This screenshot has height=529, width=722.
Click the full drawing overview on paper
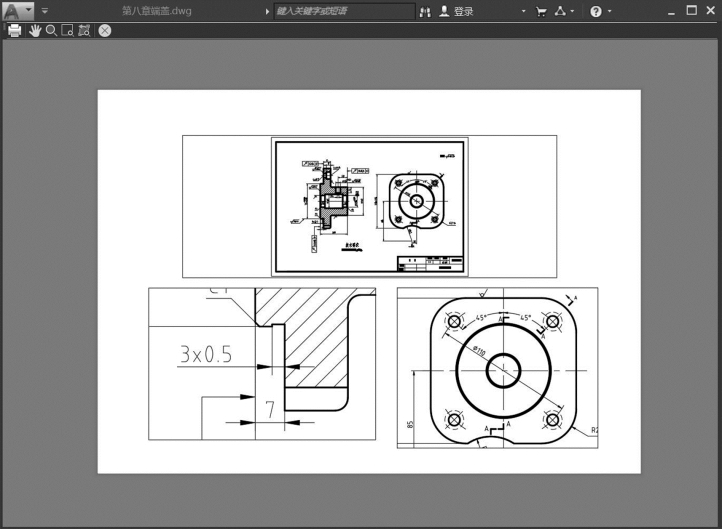(x=369, y=206)
